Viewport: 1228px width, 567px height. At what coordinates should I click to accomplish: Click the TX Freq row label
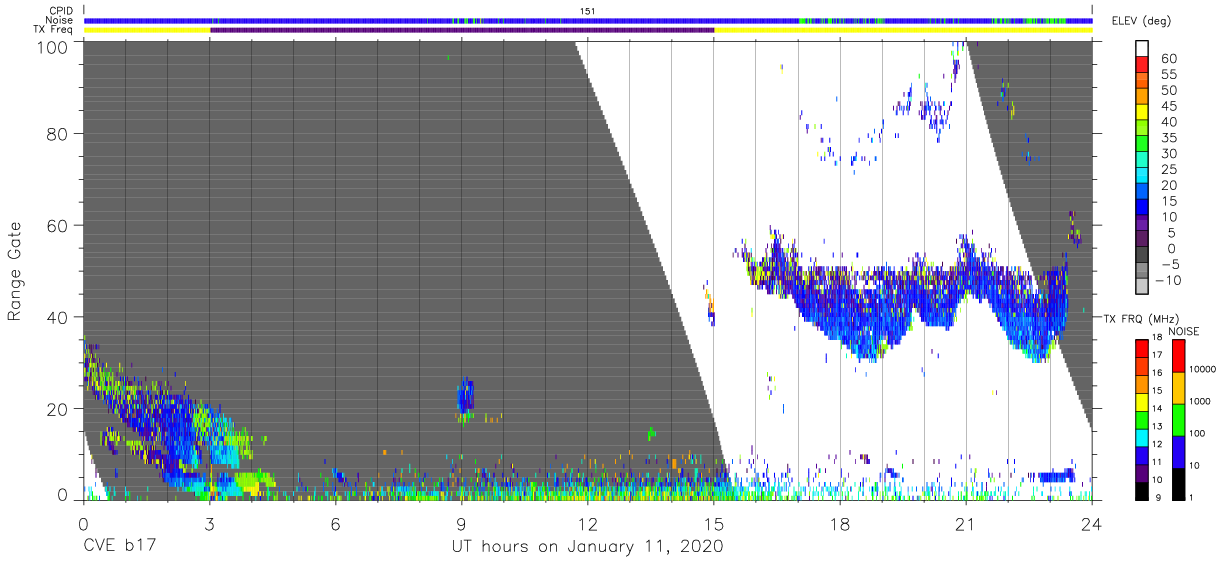coord(54,30)
